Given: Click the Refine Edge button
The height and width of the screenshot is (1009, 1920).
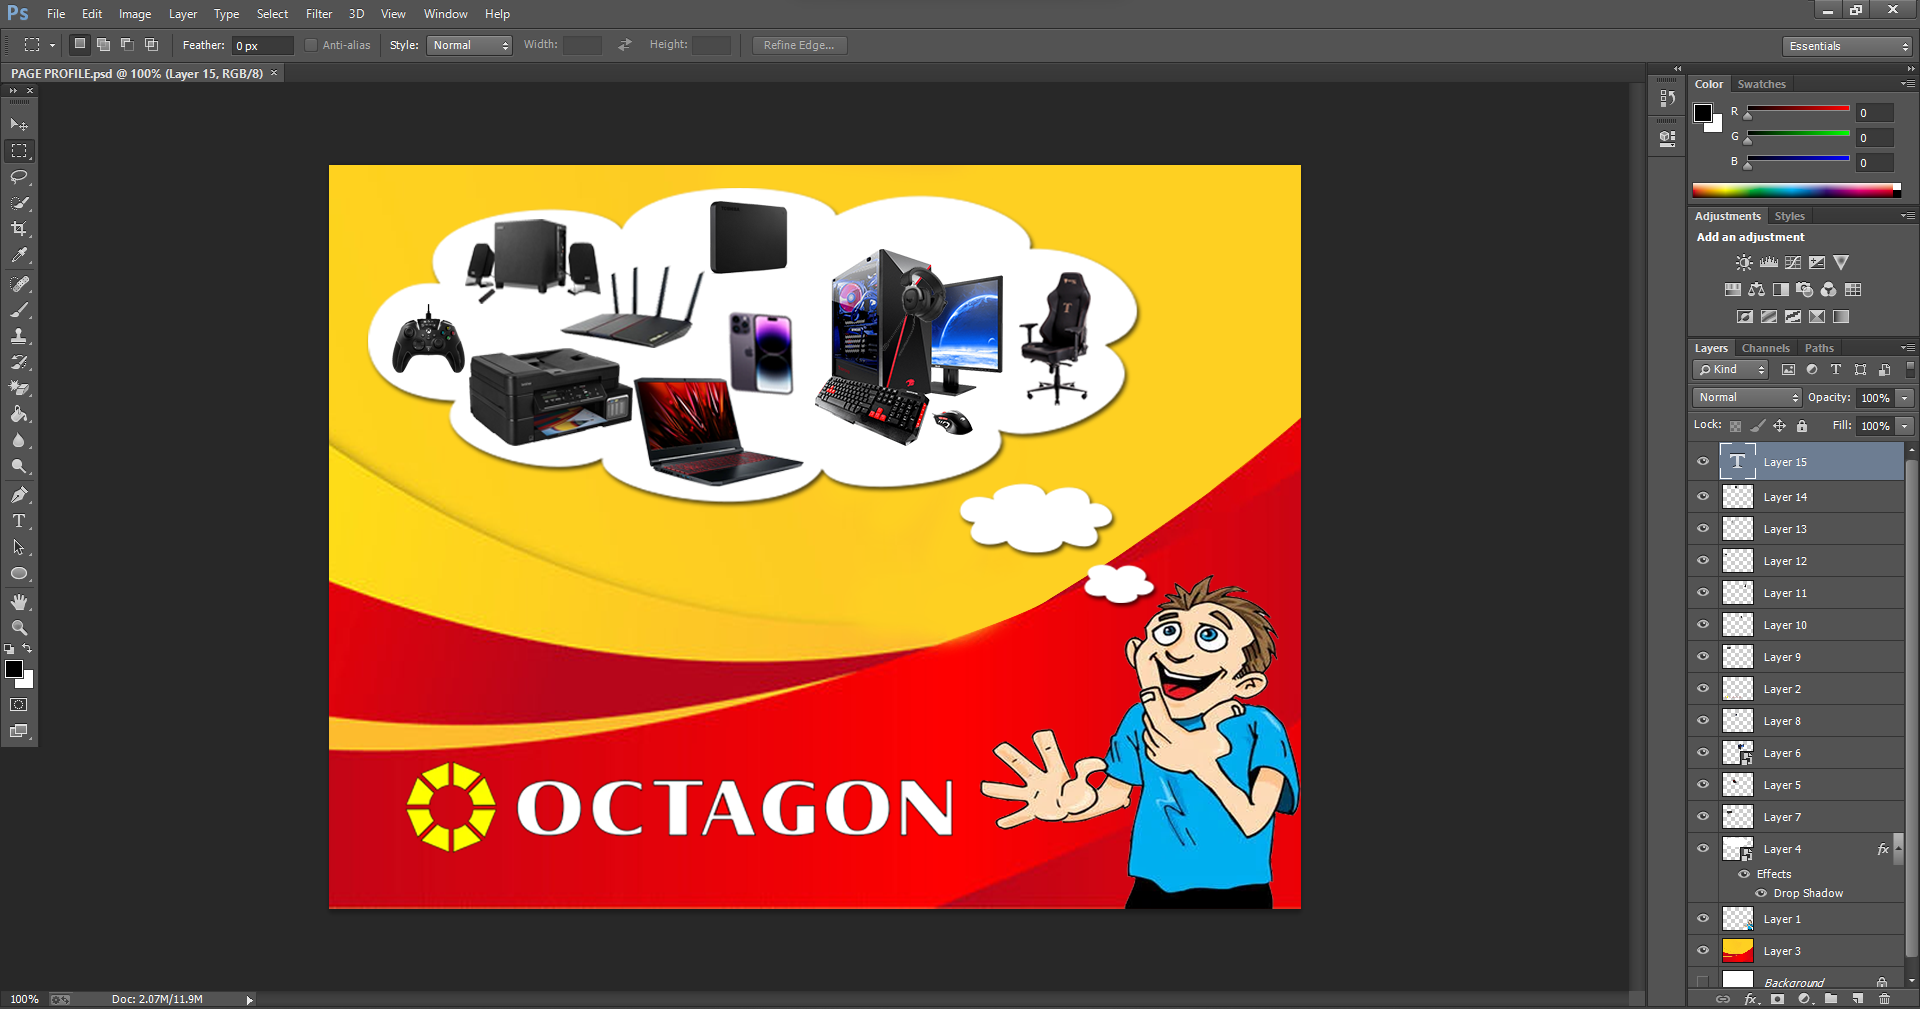Looking at the screenshot, I should click(x=799, y=45).
